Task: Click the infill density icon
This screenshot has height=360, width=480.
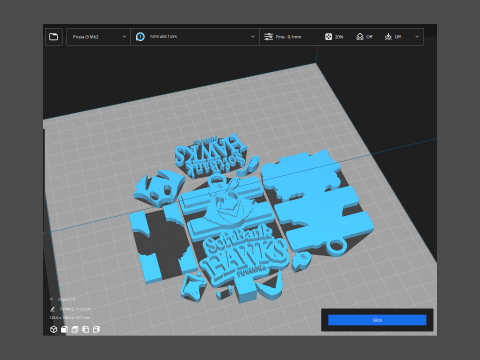Action: pos(328,37)
